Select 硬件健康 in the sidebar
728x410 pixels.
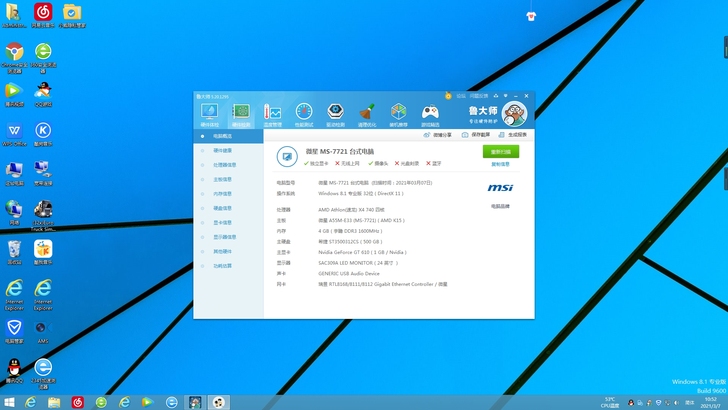(x=228, y=150)
